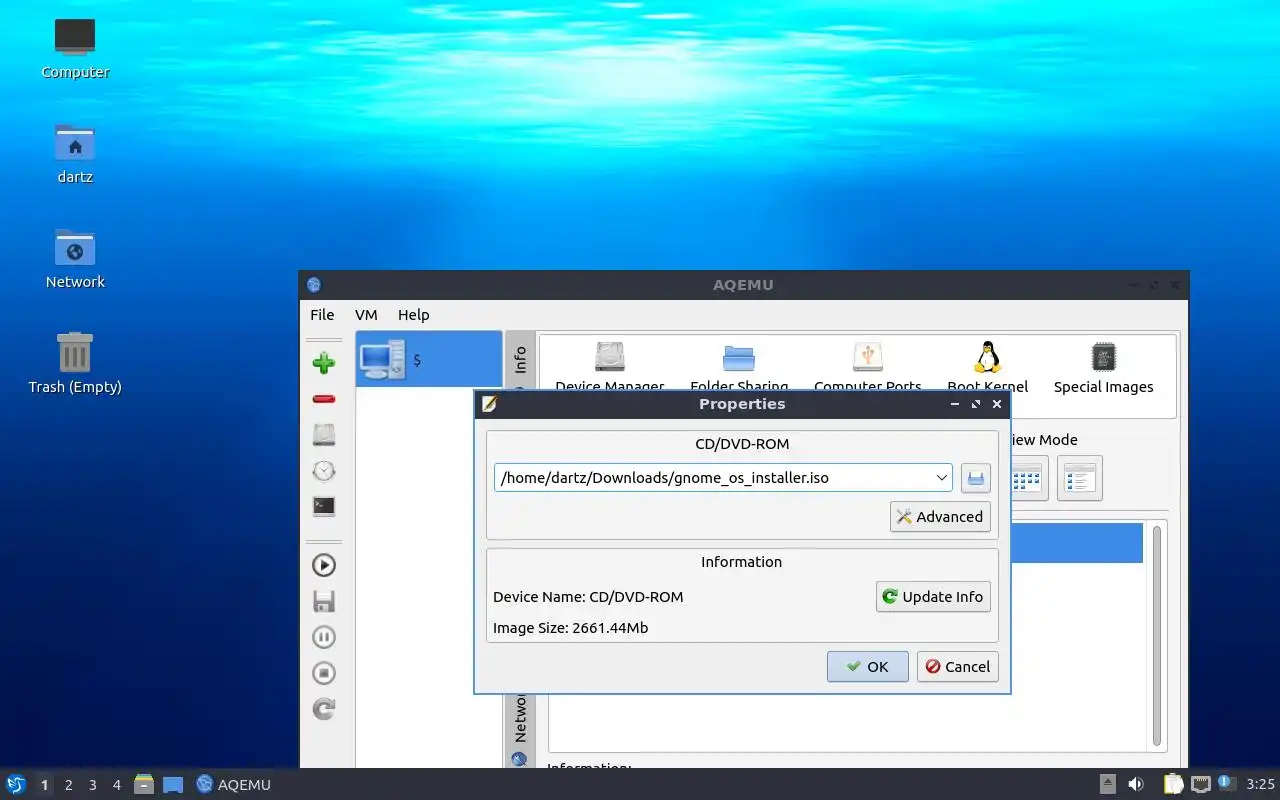Click the eject removable media tray icon
1280x800 pixels.
[1107, 785]
